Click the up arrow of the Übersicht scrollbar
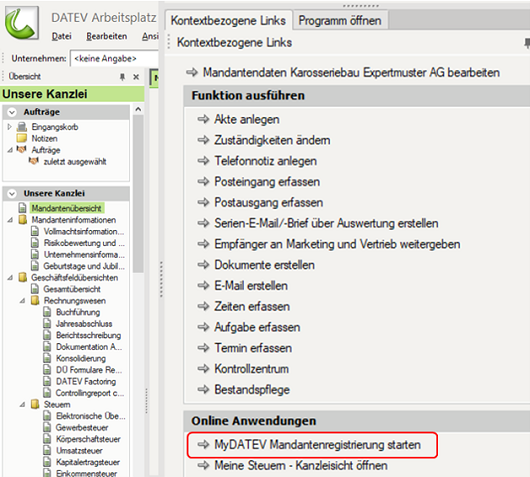This screenshot has width=530, height=477. pos(138,109)
